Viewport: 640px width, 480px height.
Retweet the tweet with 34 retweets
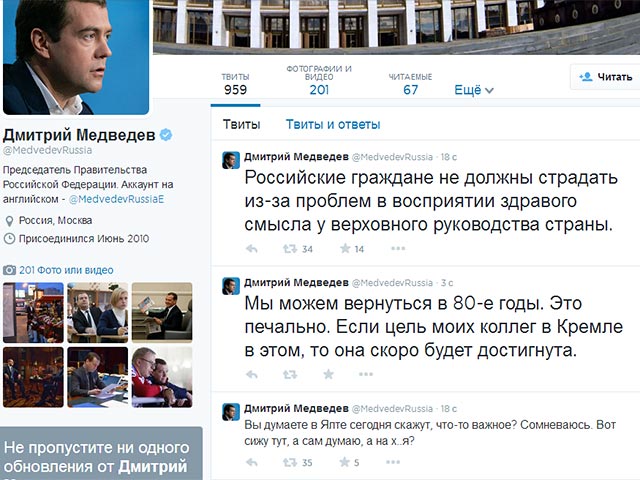[x=290, y=249]
